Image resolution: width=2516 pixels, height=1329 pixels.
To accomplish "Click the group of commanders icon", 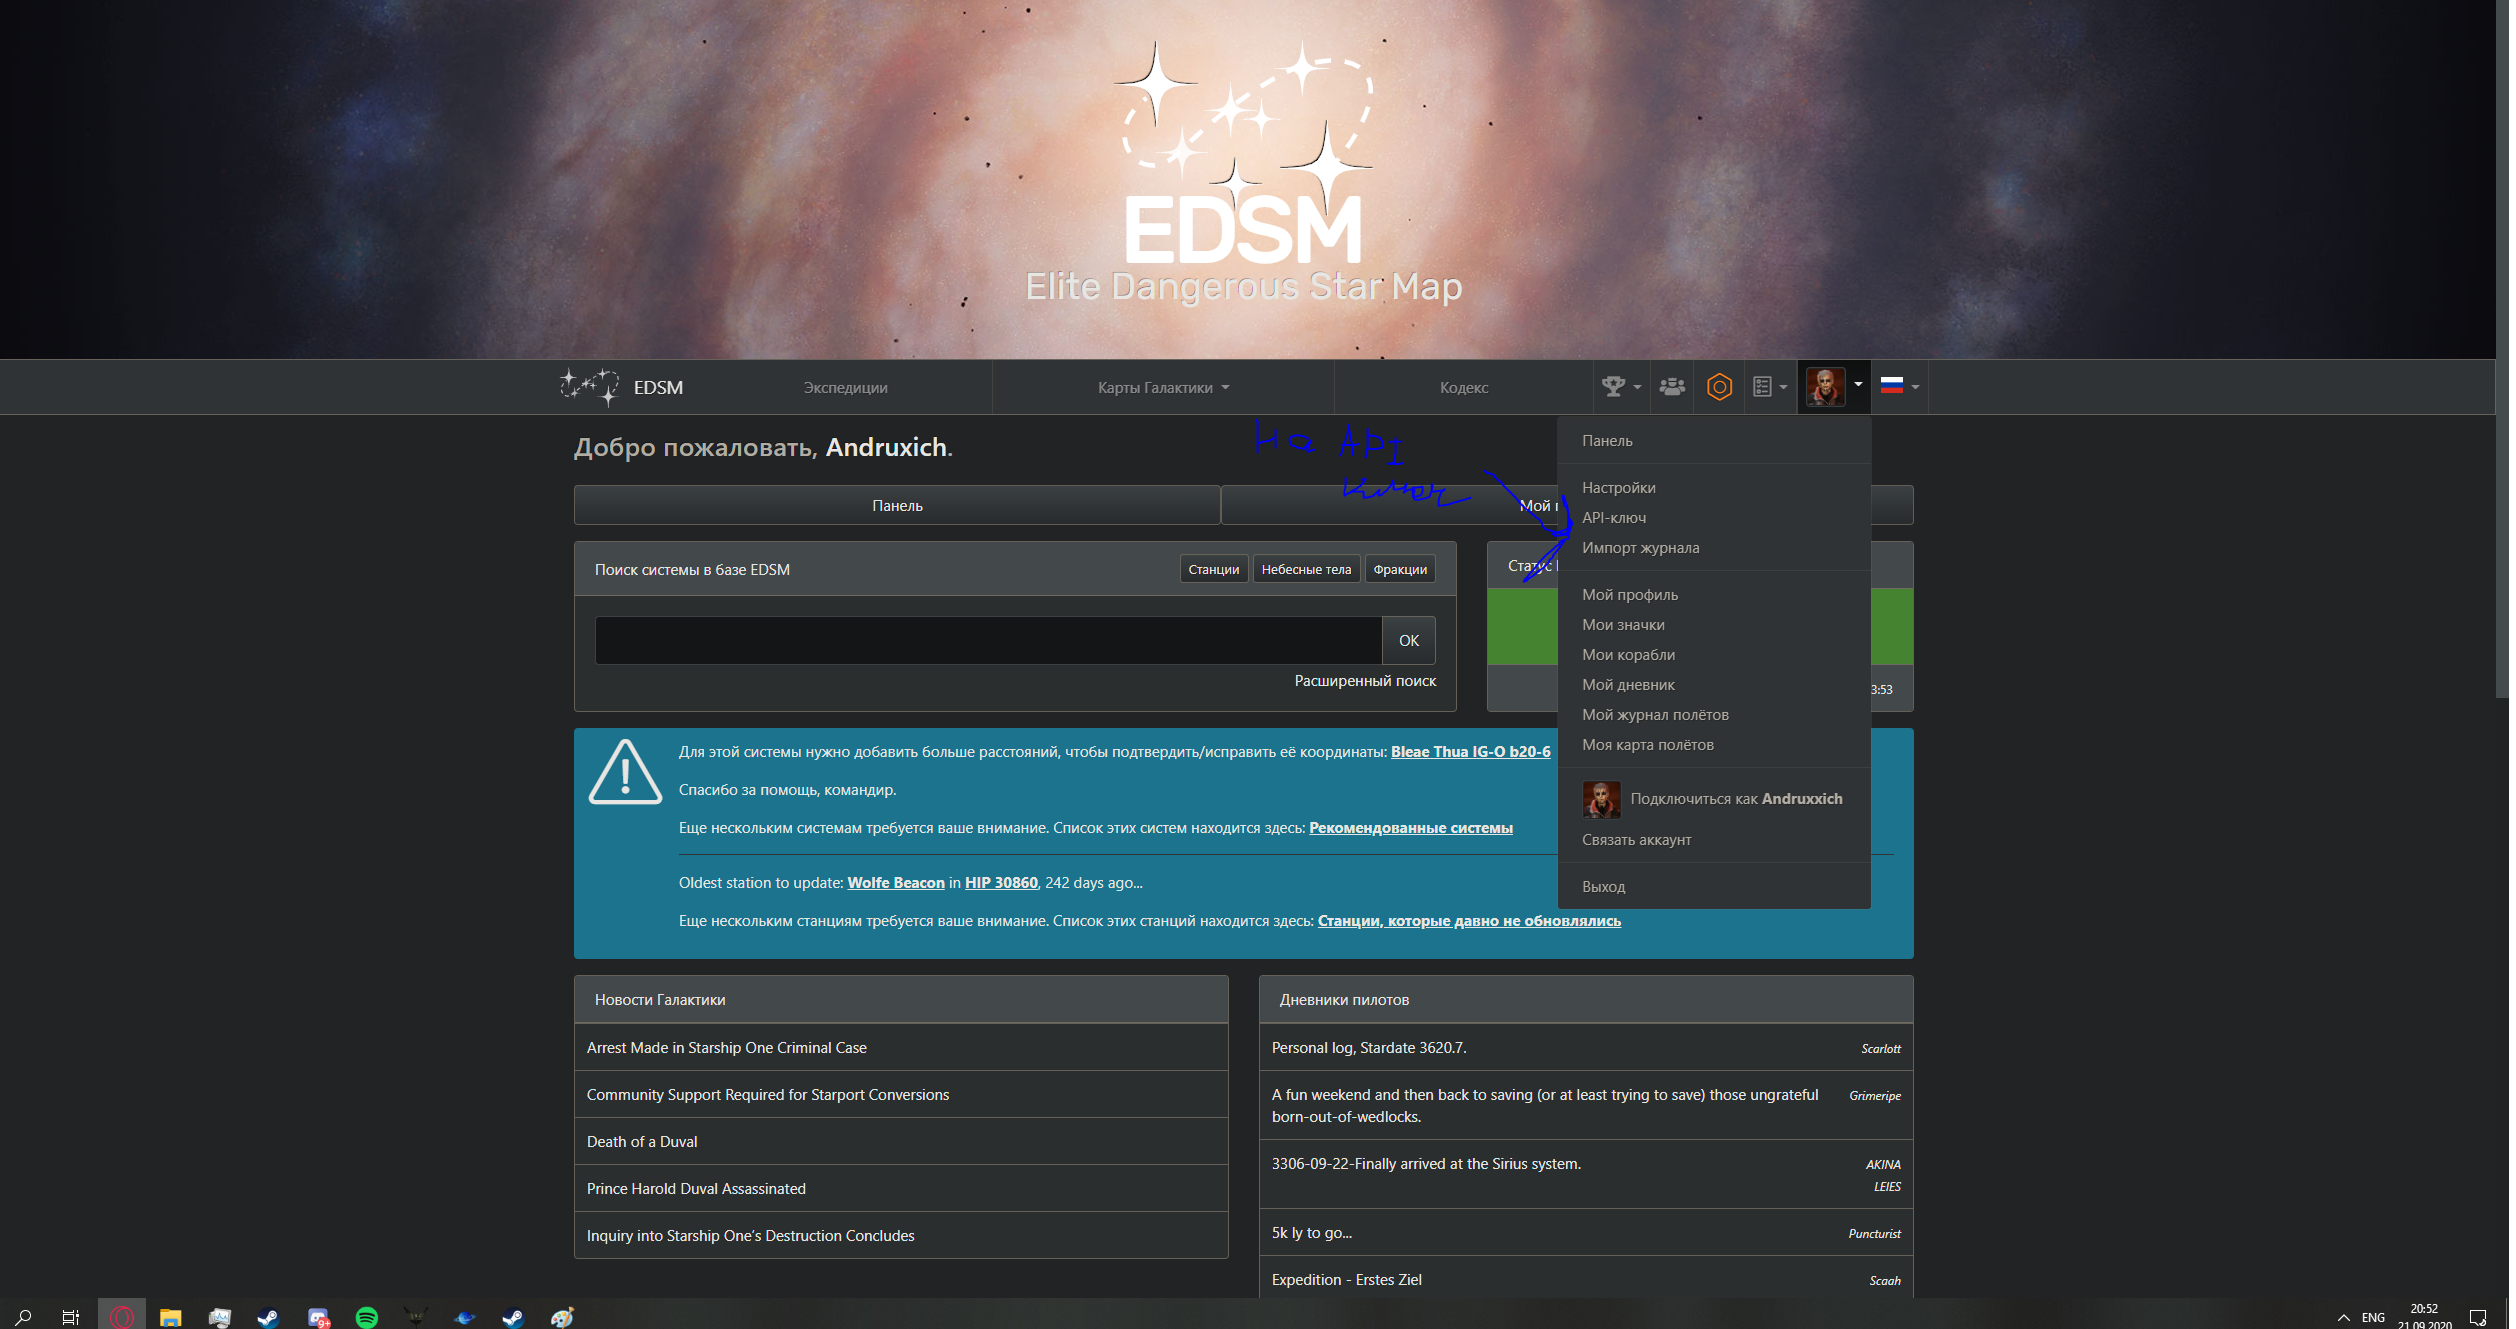I will click(x=1672, y=386).
